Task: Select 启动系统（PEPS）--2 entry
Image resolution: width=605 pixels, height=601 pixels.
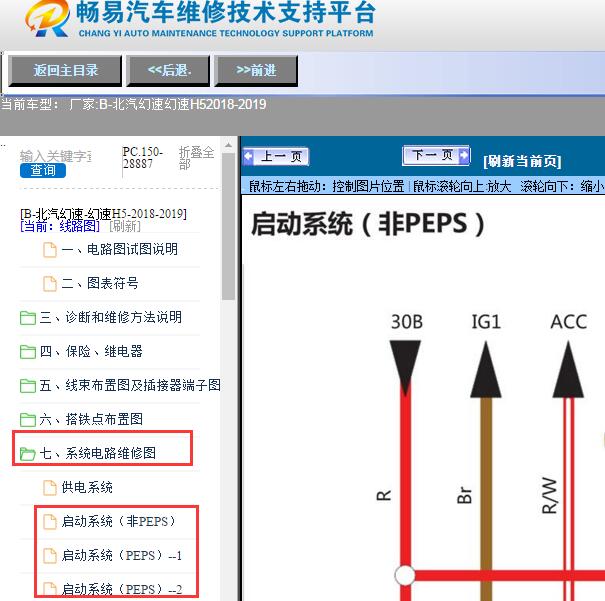Action: [x=122, y=589]
